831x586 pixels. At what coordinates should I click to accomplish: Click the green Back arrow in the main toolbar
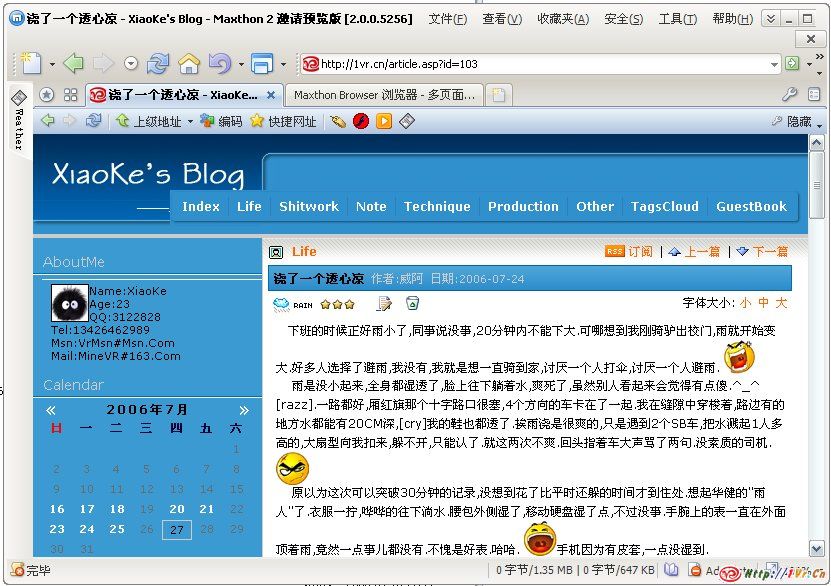[73, 64]
